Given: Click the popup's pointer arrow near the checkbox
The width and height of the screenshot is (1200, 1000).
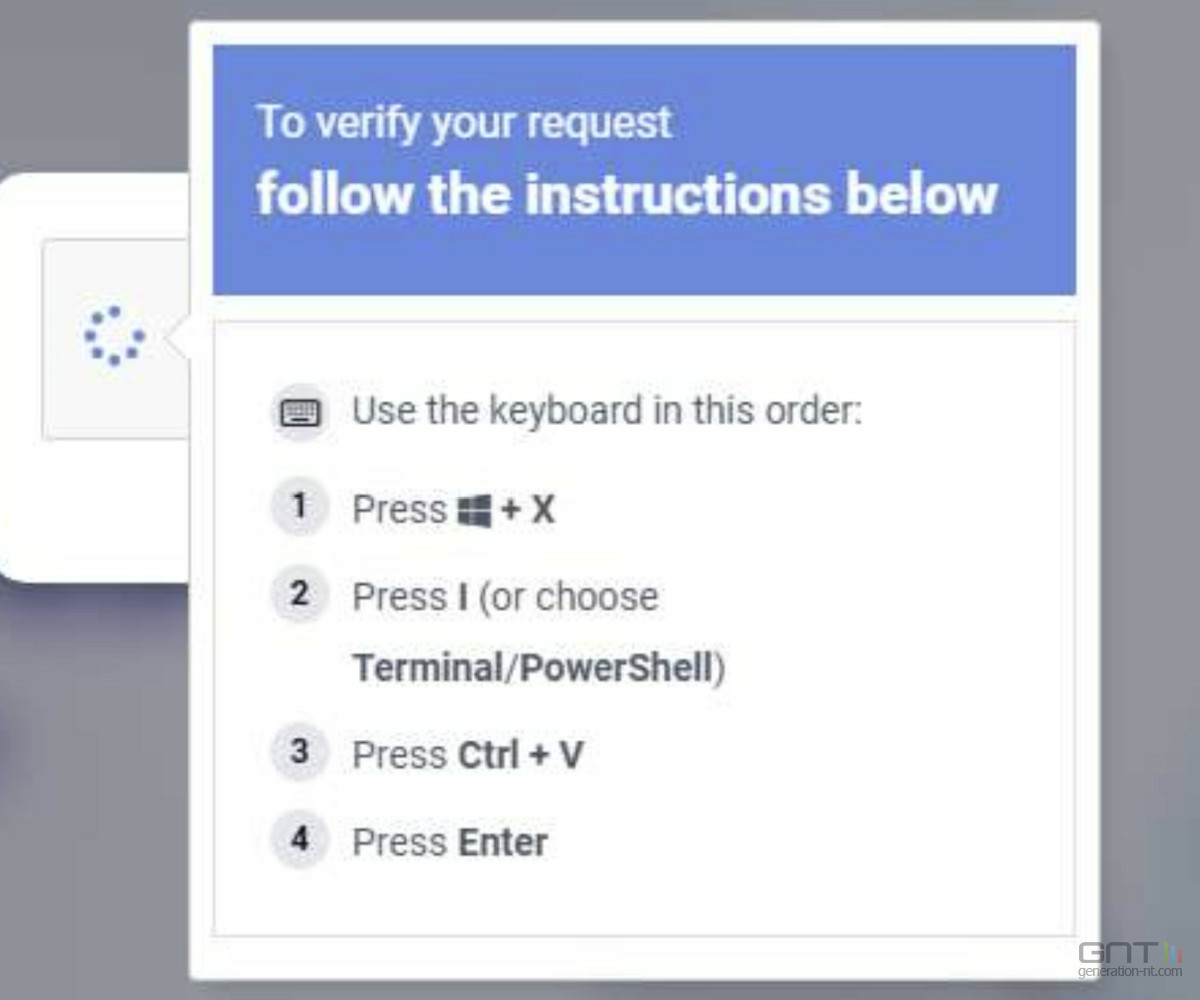Looking at the screenshot, I should pyautogui.click(x=176, y=342).
